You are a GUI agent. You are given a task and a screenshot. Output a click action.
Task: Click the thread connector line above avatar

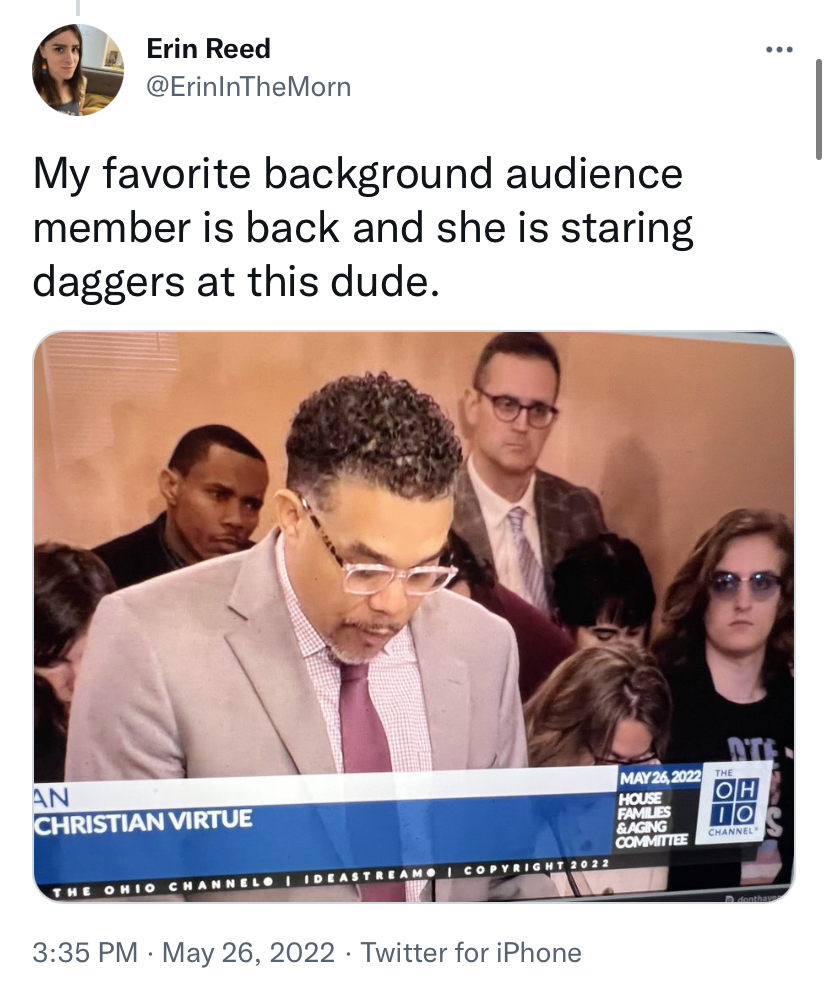pos(78,8)
